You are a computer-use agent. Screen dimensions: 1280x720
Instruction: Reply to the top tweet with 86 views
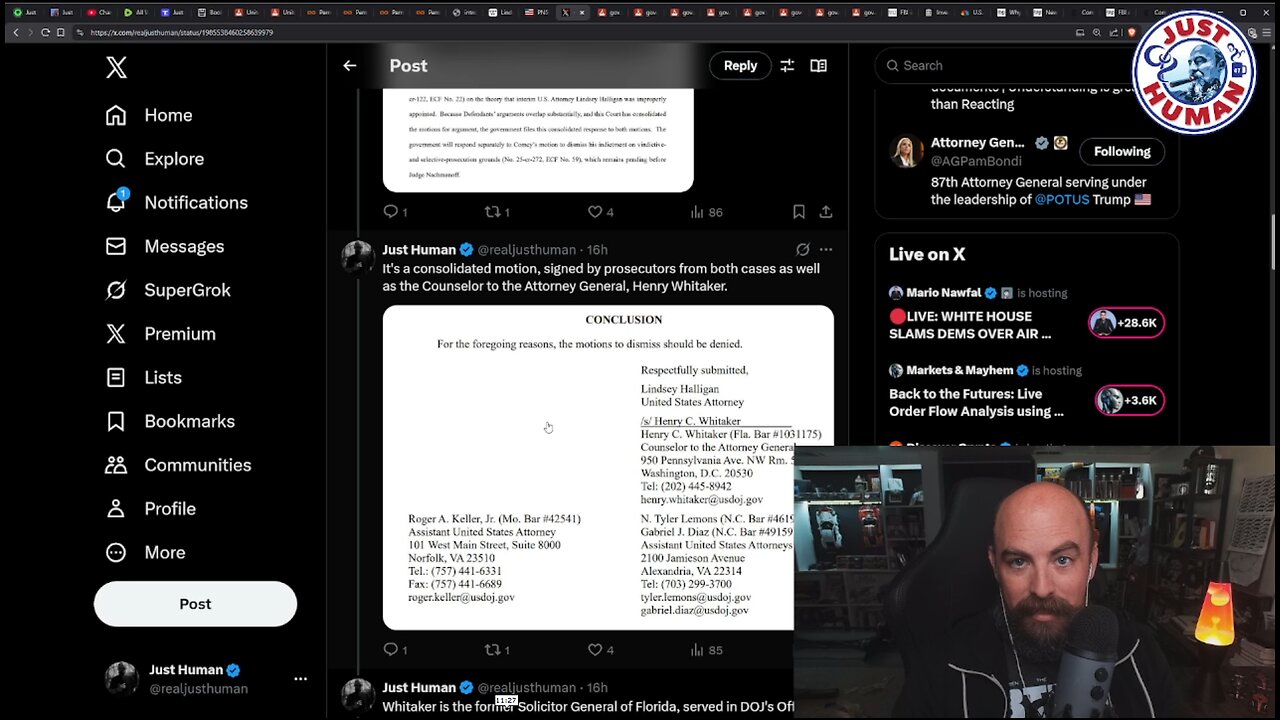391,212
